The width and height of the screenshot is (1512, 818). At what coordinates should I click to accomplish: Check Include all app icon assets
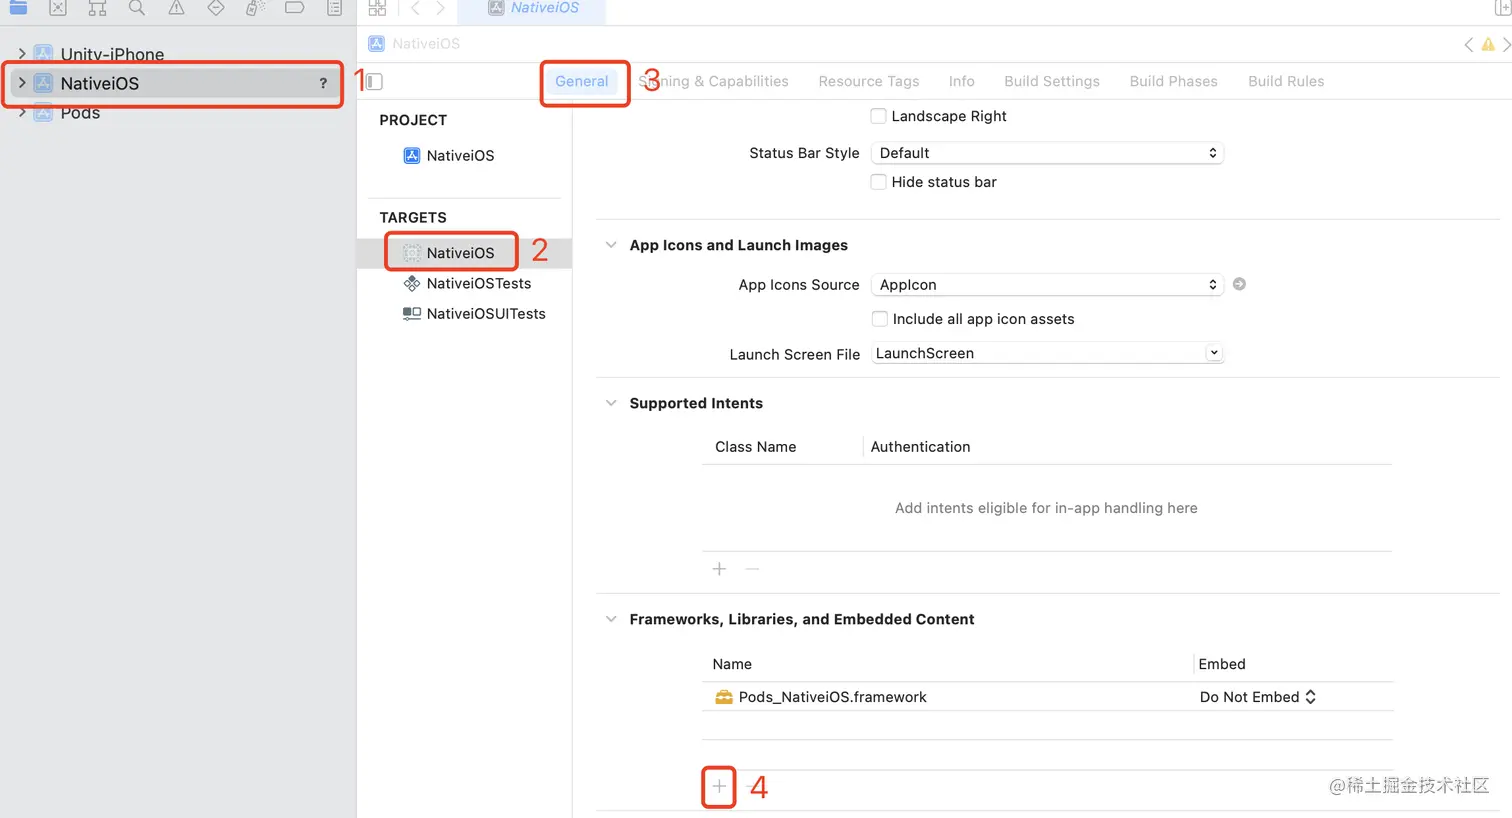[x=879, y=319]
